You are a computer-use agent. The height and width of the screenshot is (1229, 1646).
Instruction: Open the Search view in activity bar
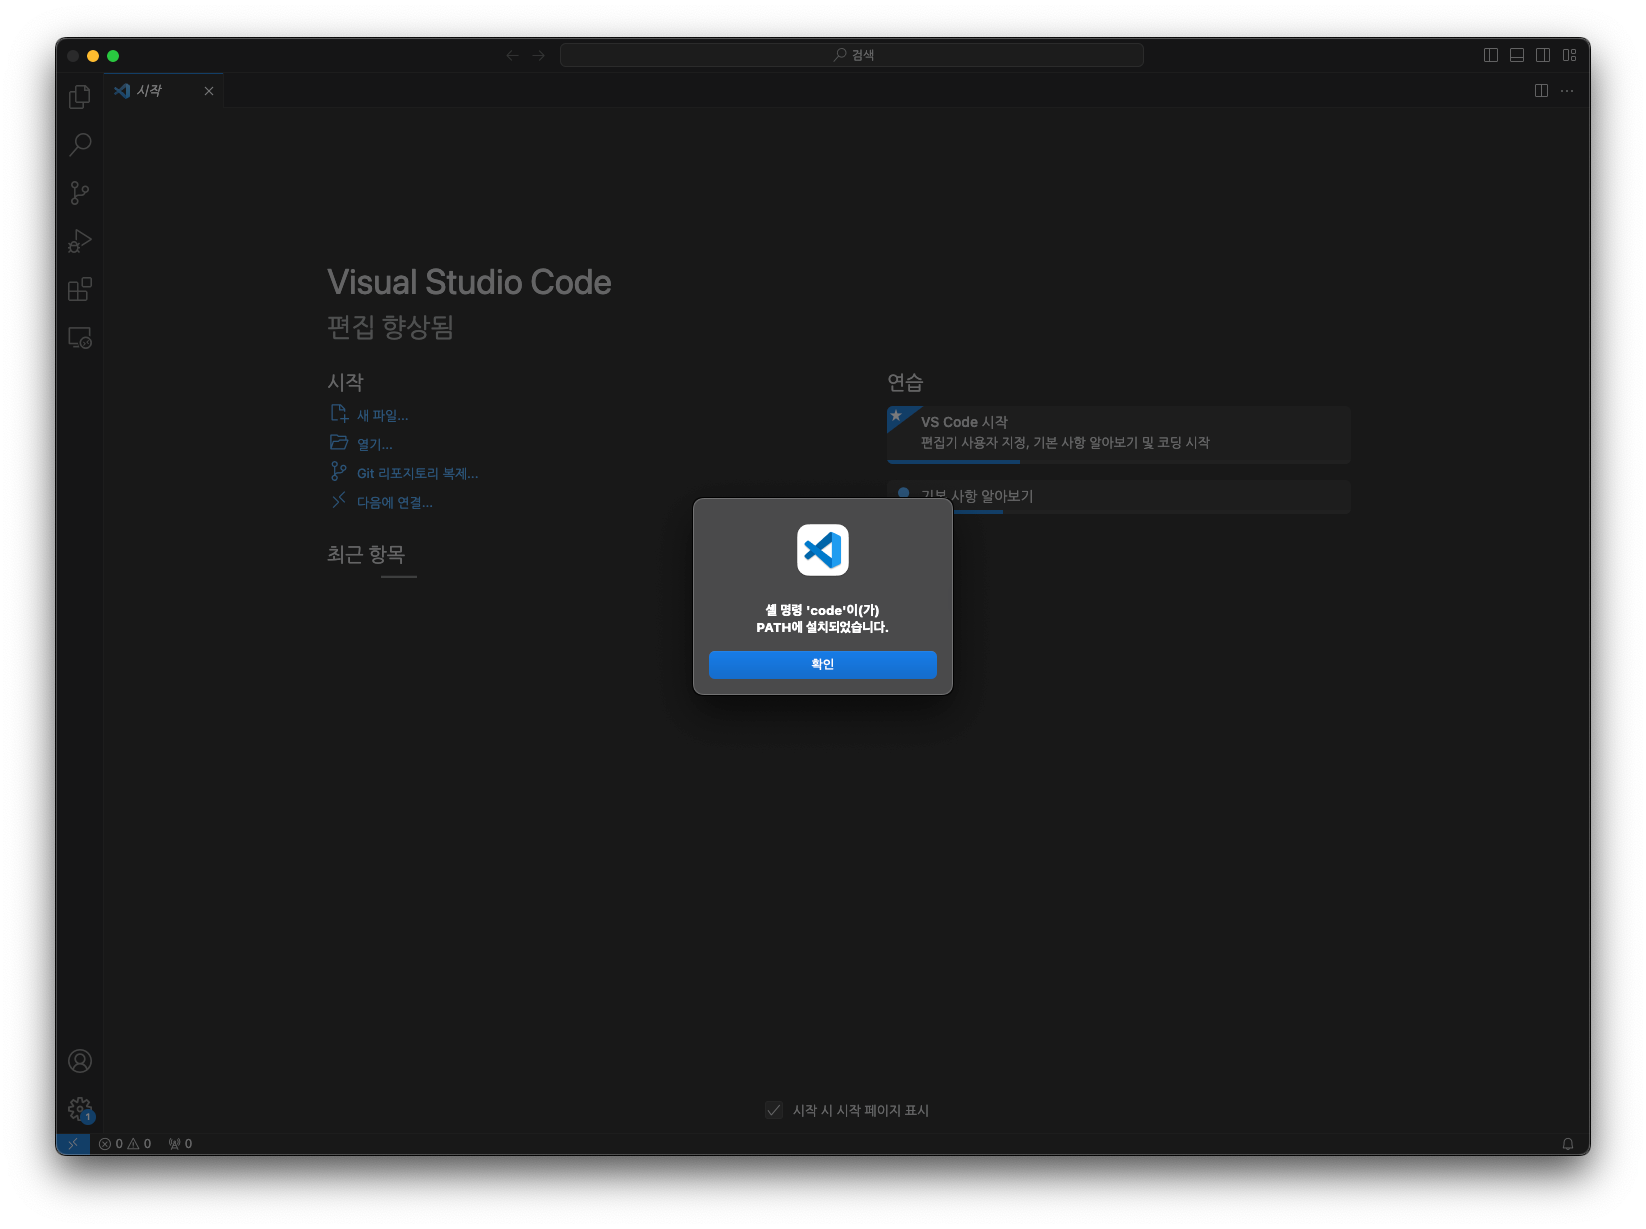[x=80, y=145]
